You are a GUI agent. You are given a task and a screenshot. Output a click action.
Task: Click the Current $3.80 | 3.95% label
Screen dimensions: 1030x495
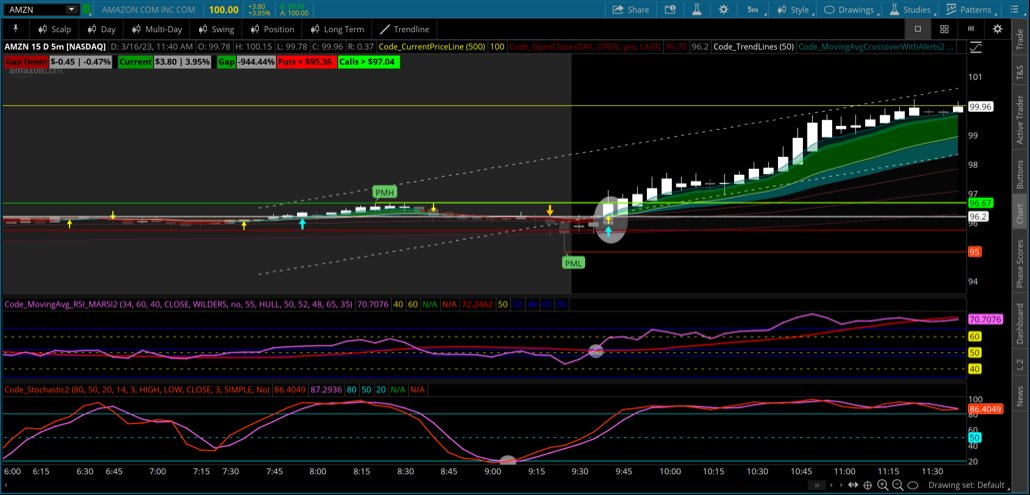165,61
